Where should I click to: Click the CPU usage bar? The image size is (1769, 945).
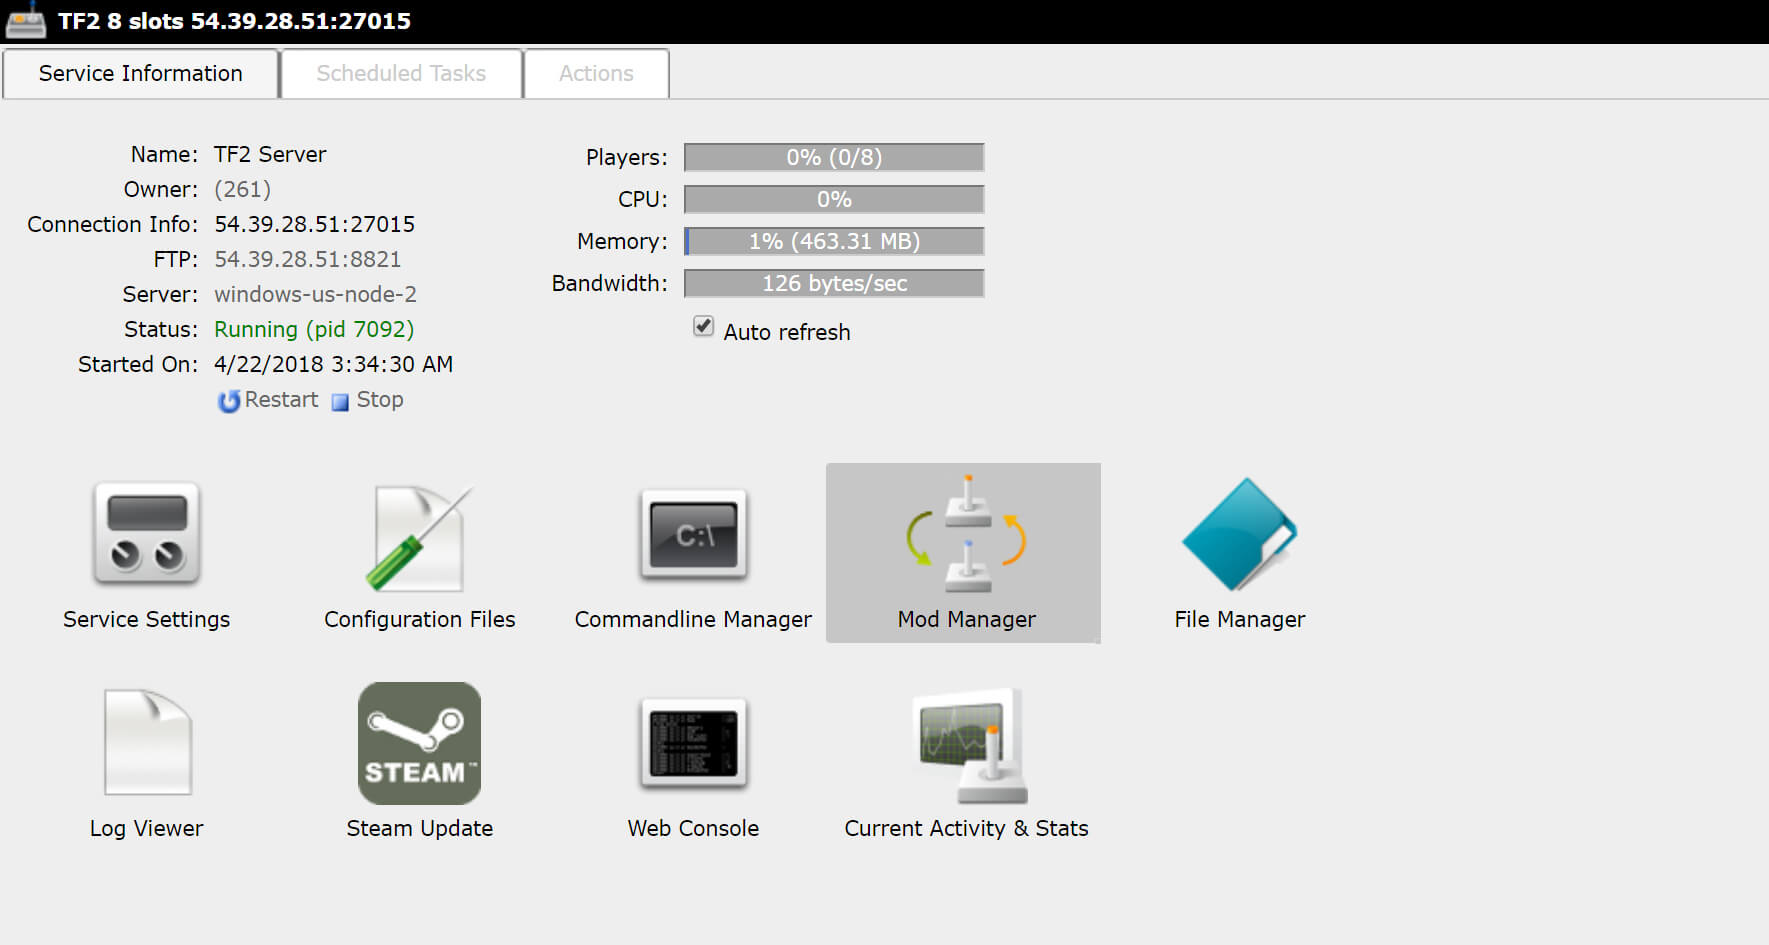coord(834,199)
